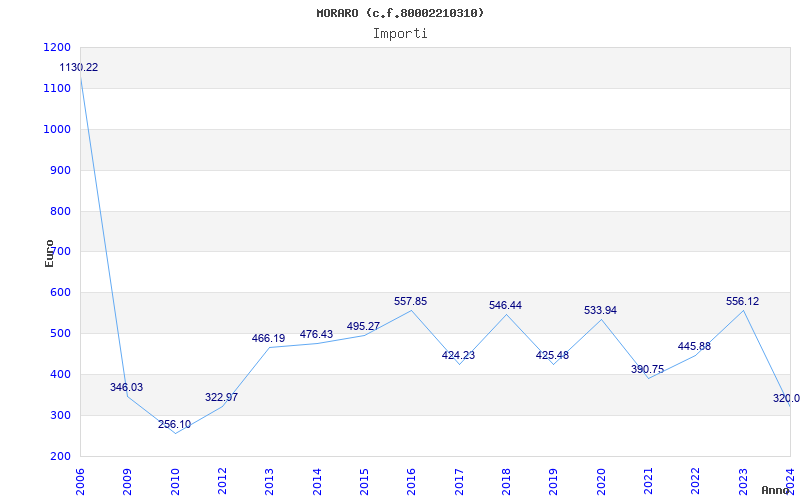Click the 200 y-axis tick label
The height and width of the screenshot is (500, 800).
[x=61, y=456]
